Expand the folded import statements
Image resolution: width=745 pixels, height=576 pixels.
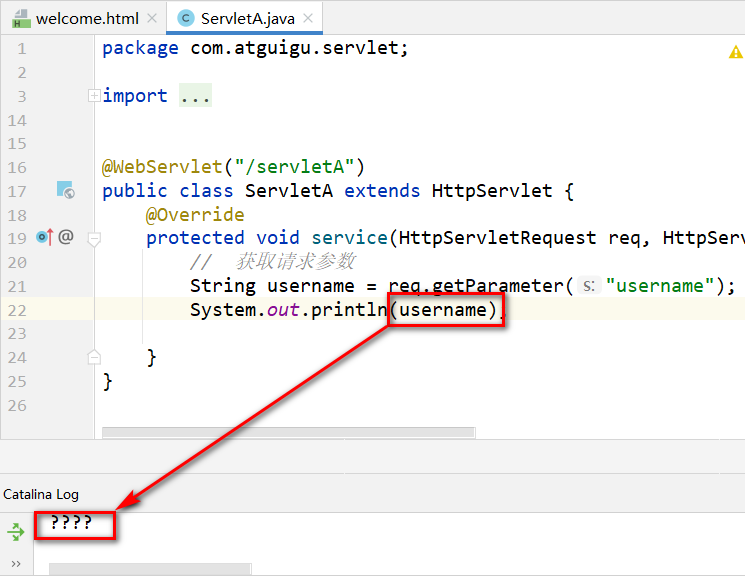[x=94, y=96]
